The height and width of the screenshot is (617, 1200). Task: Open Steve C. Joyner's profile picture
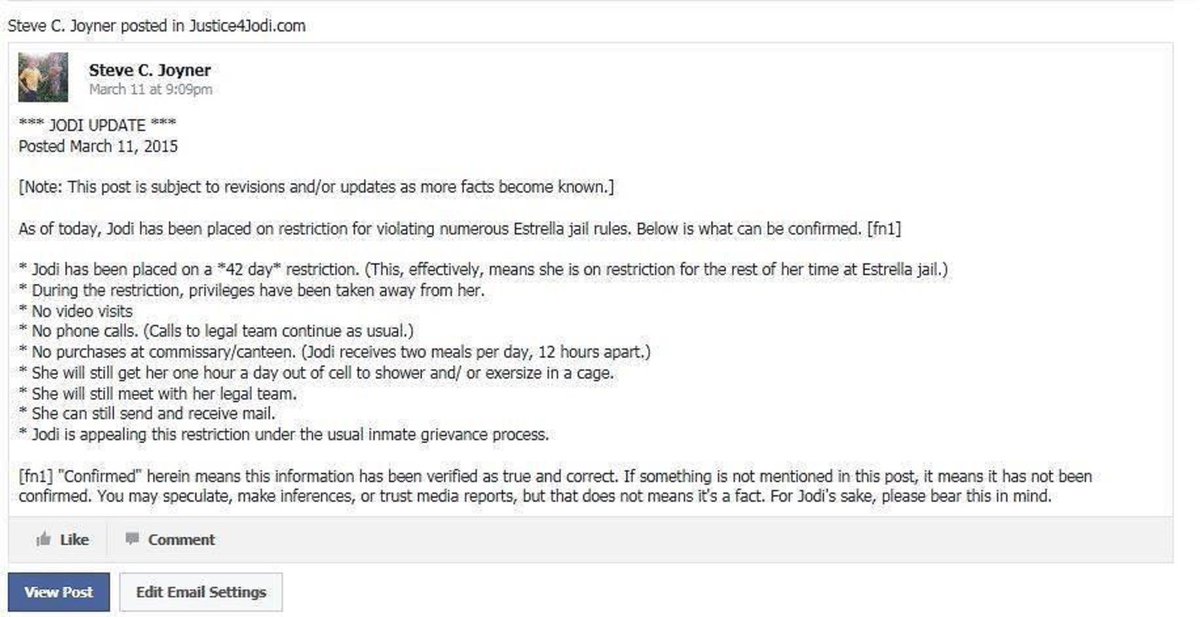click(43, 77)
